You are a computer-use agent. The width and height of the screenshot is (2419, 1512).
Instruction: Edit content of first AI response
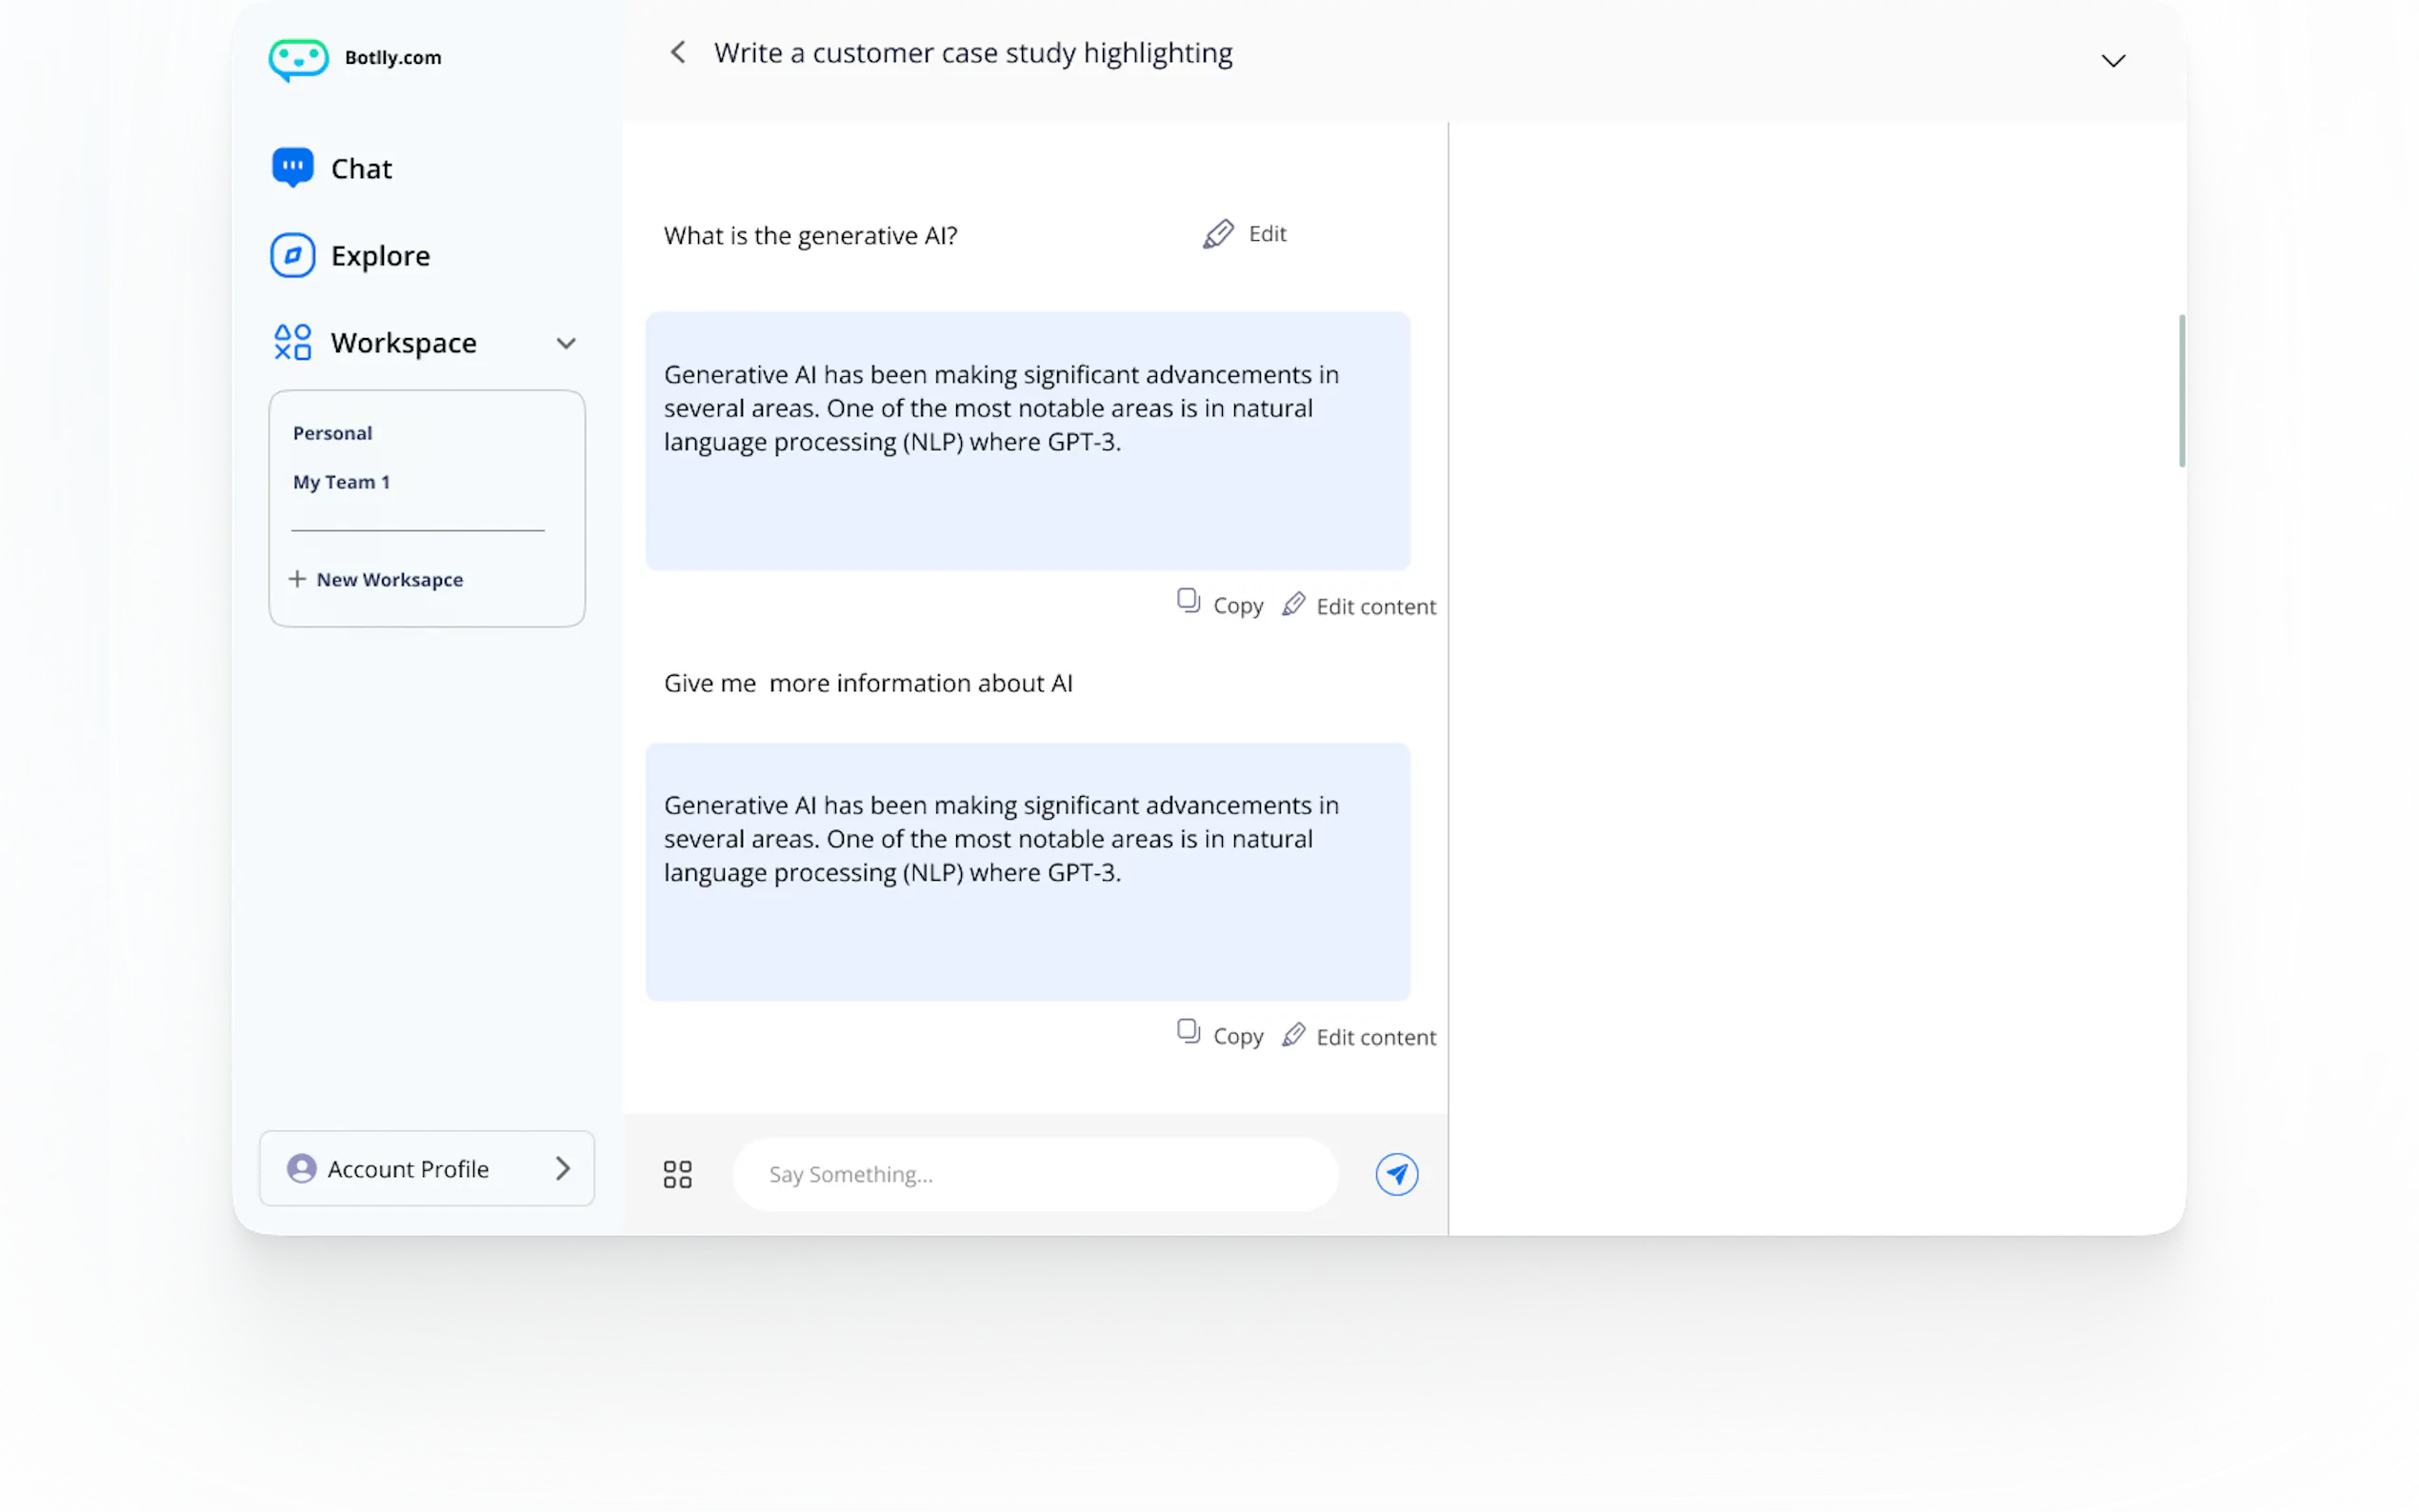(1359, 605)
